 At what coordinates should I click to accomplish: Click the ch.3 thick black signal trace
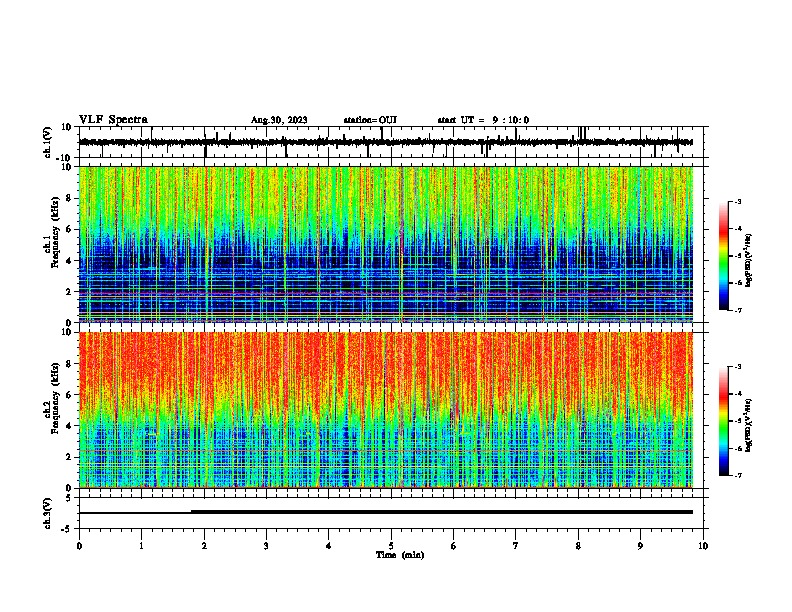[442, 512]
